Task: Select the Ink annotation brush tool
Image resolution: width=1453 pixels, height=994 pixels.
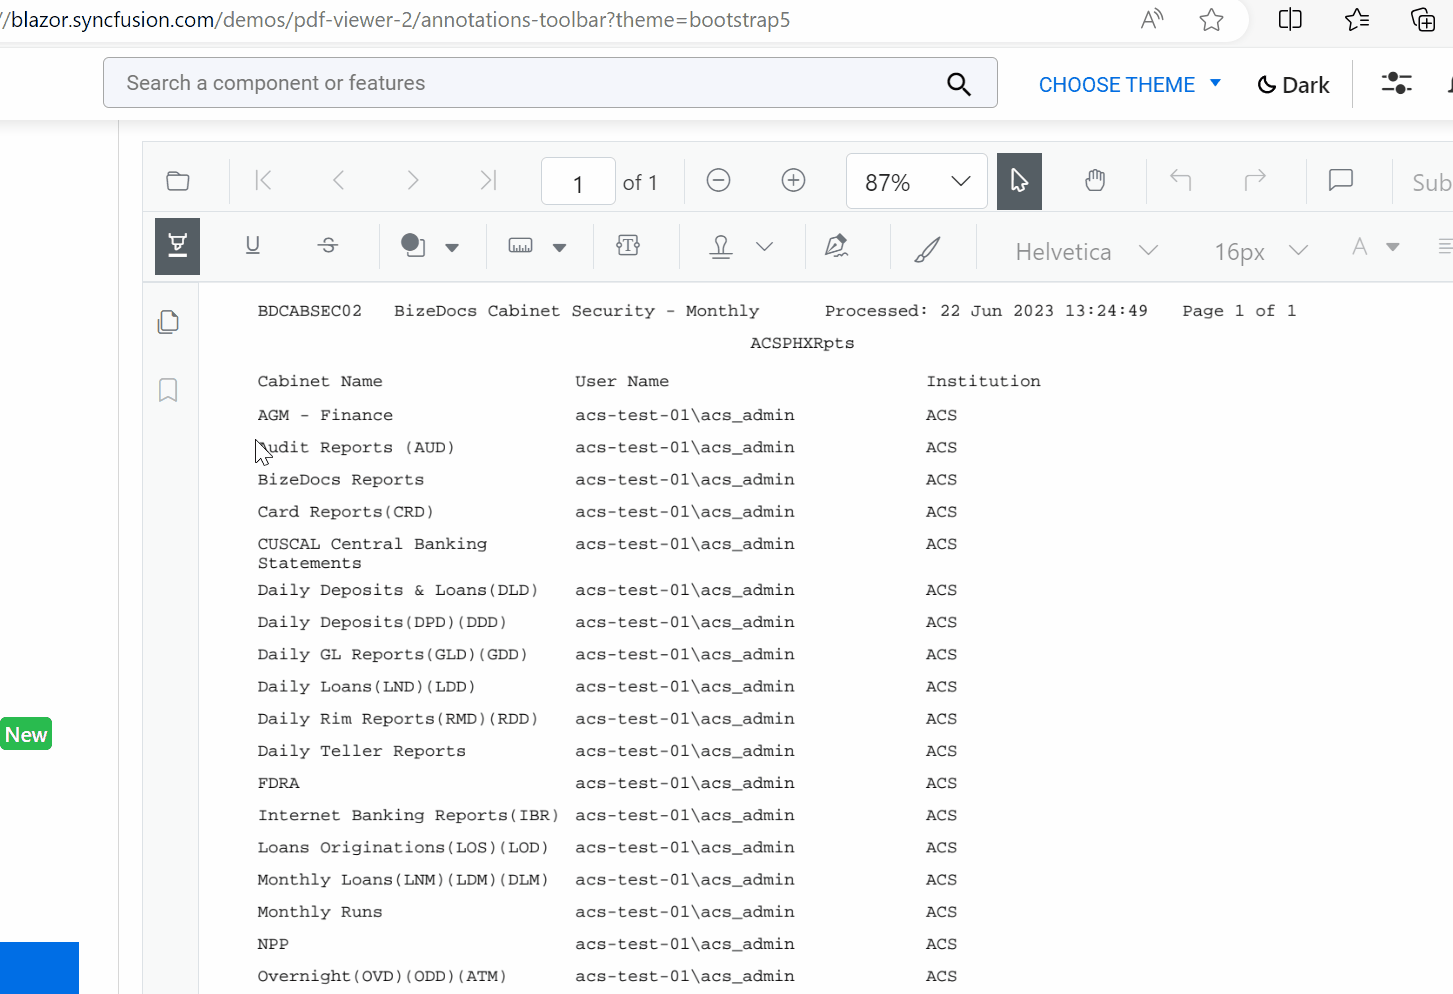Action: [x=929, y=247]
